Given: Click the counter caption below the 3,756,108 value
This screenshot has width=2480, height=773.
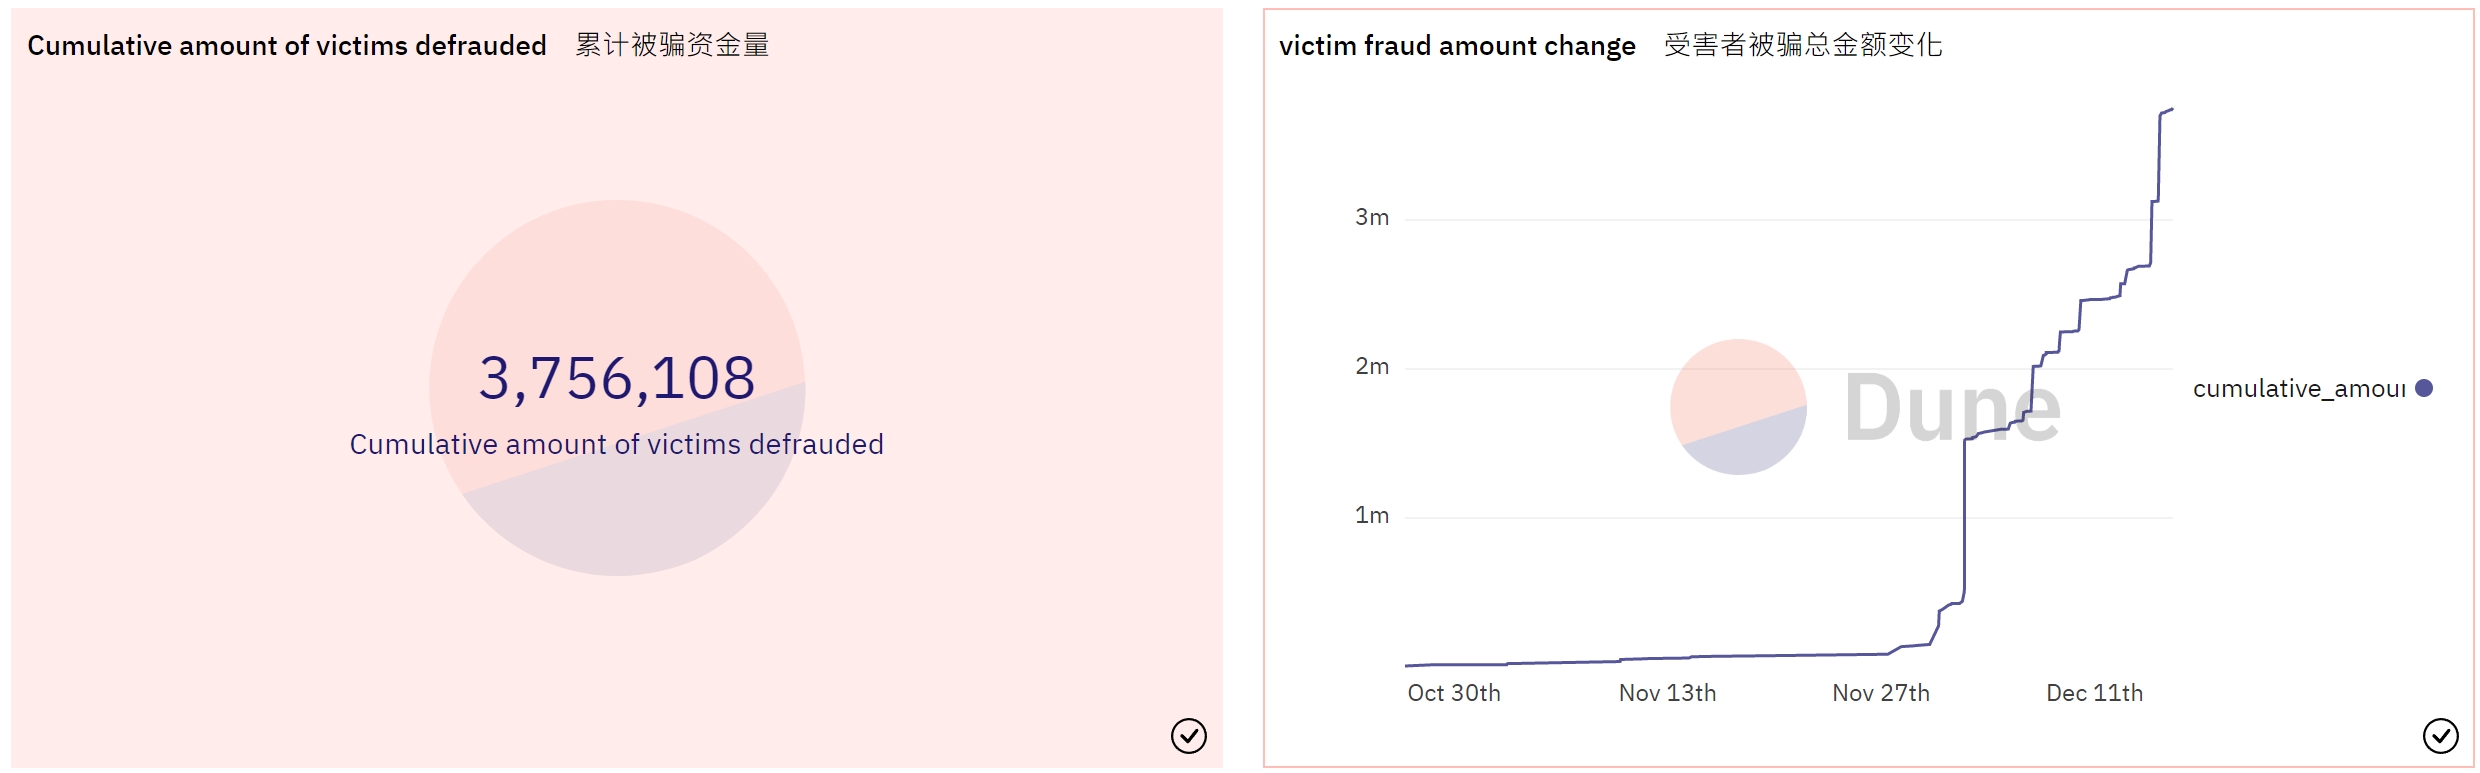Looking at the screenshot, I should (617, 444).
